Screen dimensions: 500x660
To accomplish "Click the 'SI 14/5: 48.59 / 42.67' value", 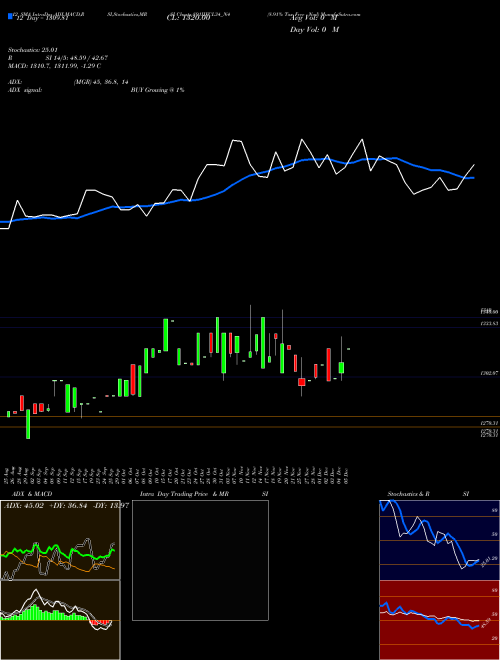I will pos(77,58).
